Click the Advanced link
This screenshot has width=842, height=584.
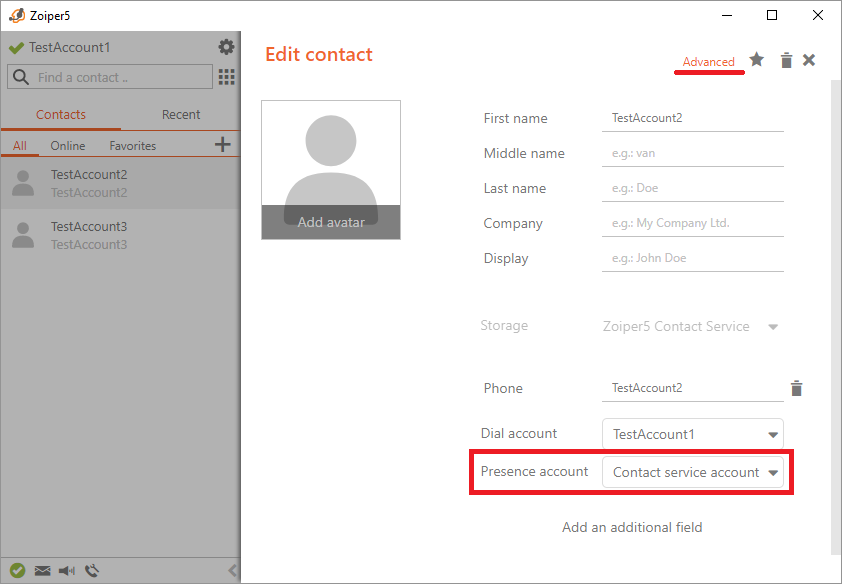pyautogui.click(x=708, y=62)
